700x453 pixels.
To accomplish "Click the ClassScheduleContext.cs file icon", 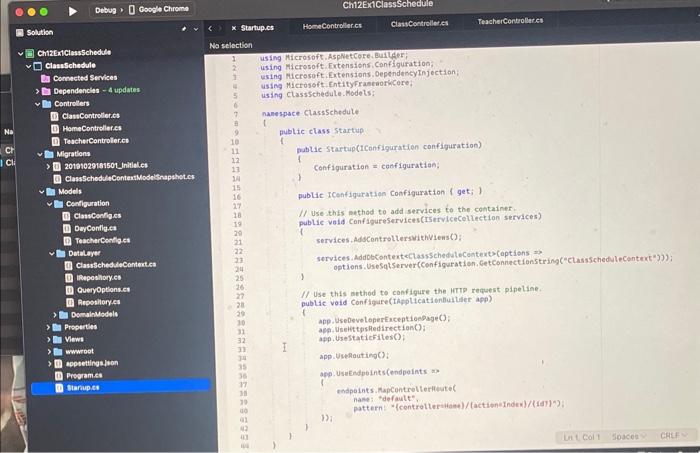I will point(68,266).
